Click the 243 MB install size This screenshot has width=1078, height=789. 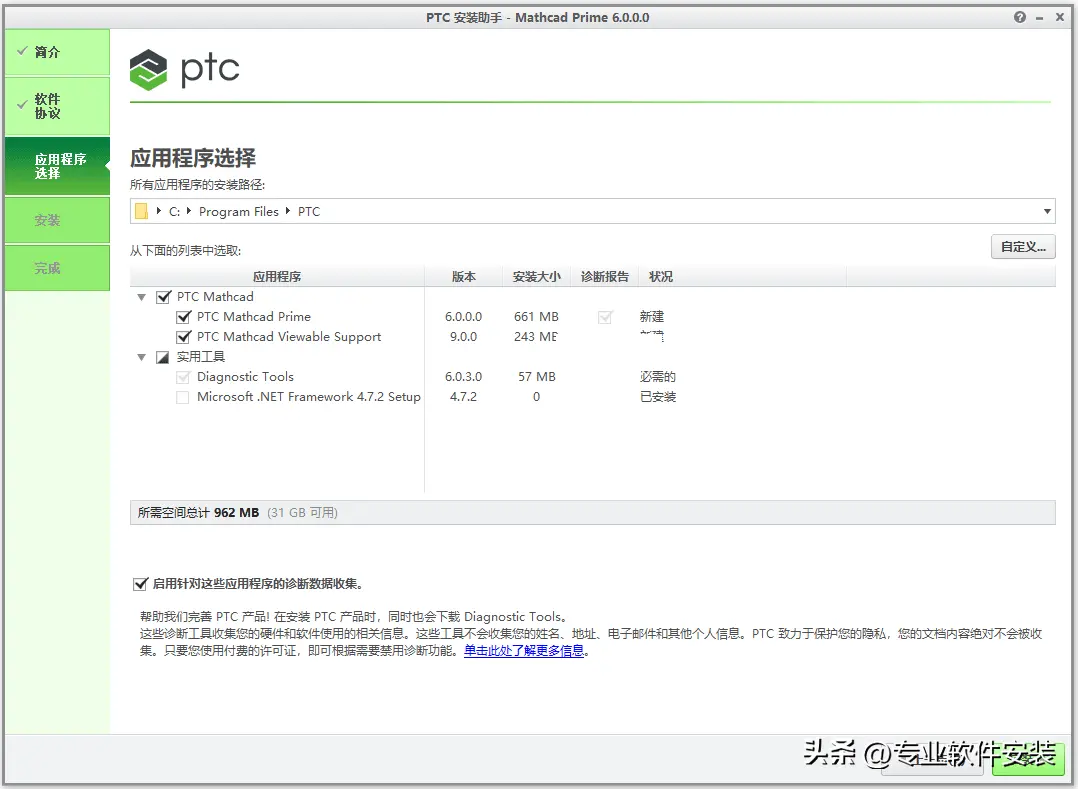(x=536, y=337)
